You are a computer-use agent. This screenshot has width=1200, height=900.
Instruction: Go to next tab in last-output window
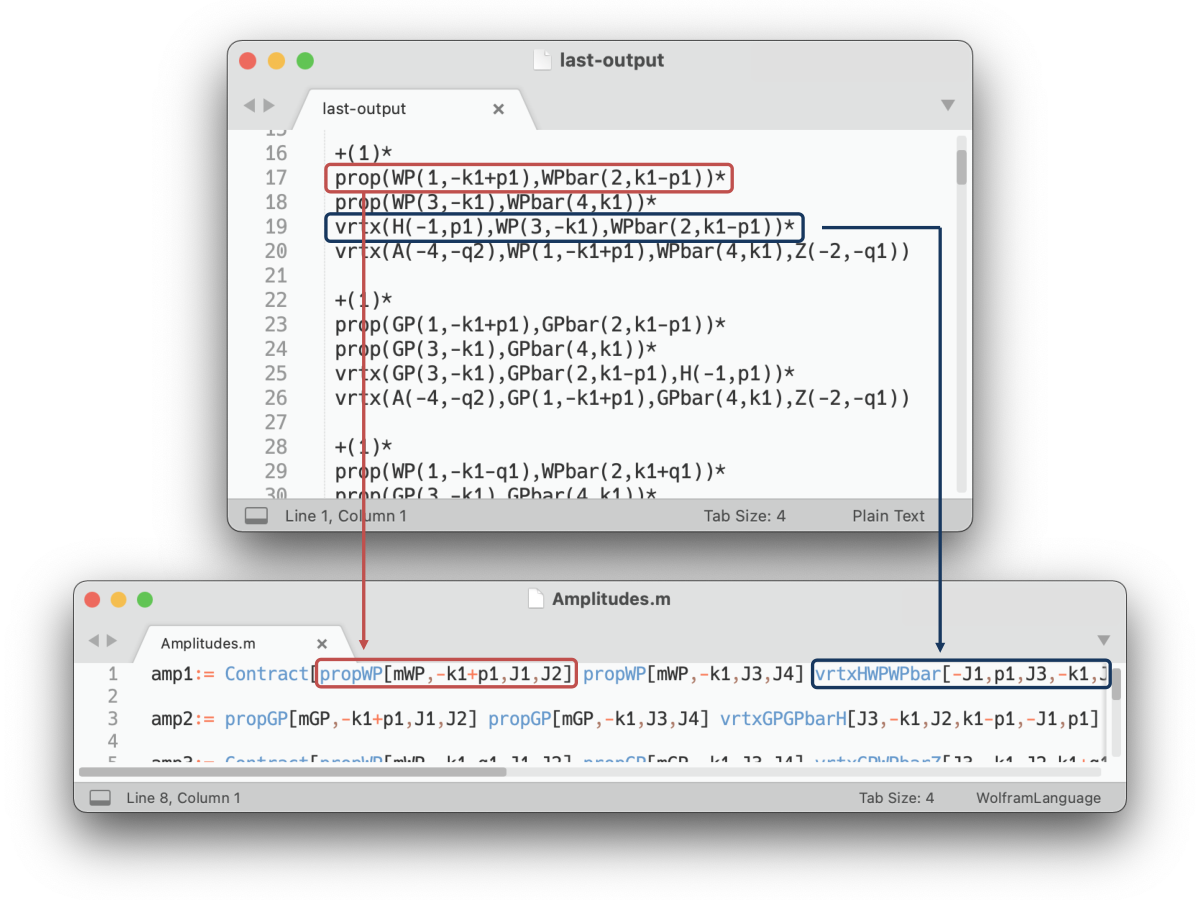coord(268,105)
